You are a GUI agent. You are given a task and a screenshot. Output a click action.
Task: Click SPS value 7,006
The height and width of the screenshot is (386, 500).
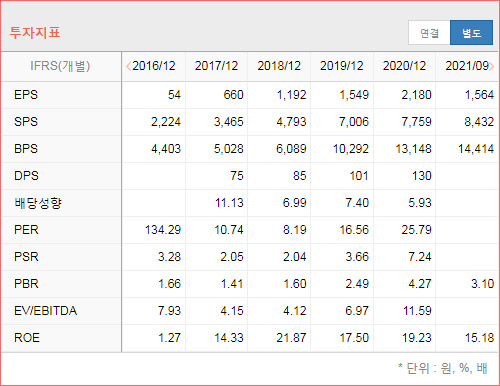pyautogui.click(x=354, y=122)
